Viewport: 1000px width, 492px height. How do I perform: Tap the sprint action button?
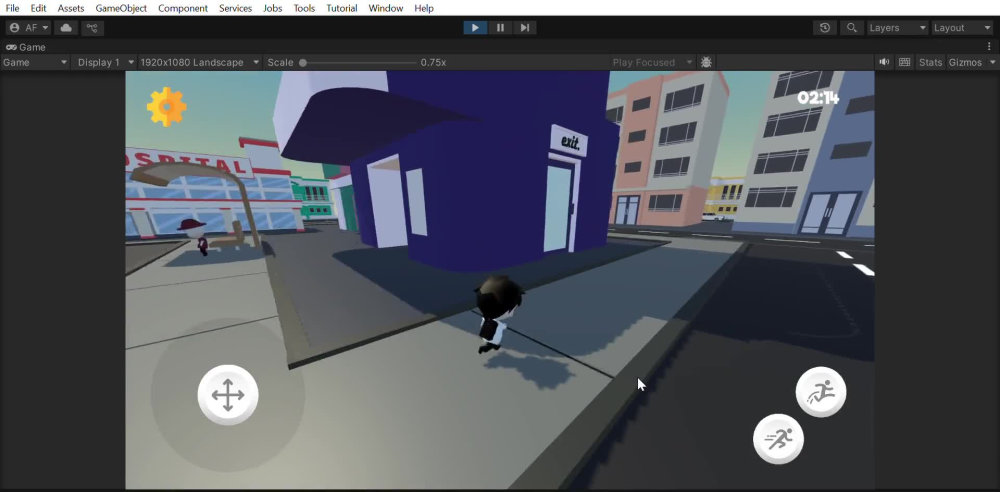778,439
